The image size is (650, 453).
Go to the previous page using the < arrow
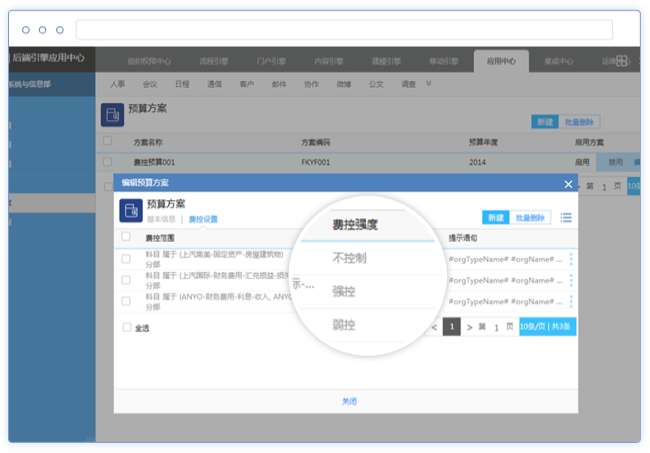[x=434, y=327]
